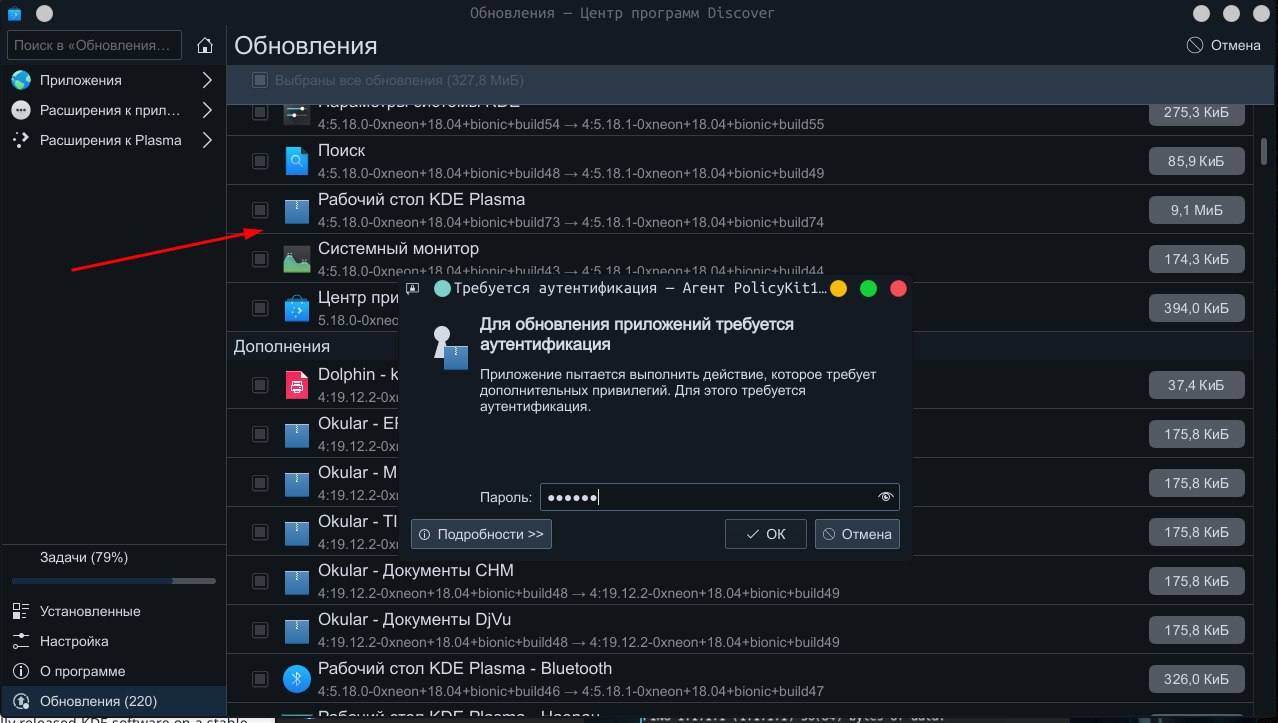Click the Plasma add-ons icon in sidebar
This screenshot has width=1278, height=723.
point(20,140)
